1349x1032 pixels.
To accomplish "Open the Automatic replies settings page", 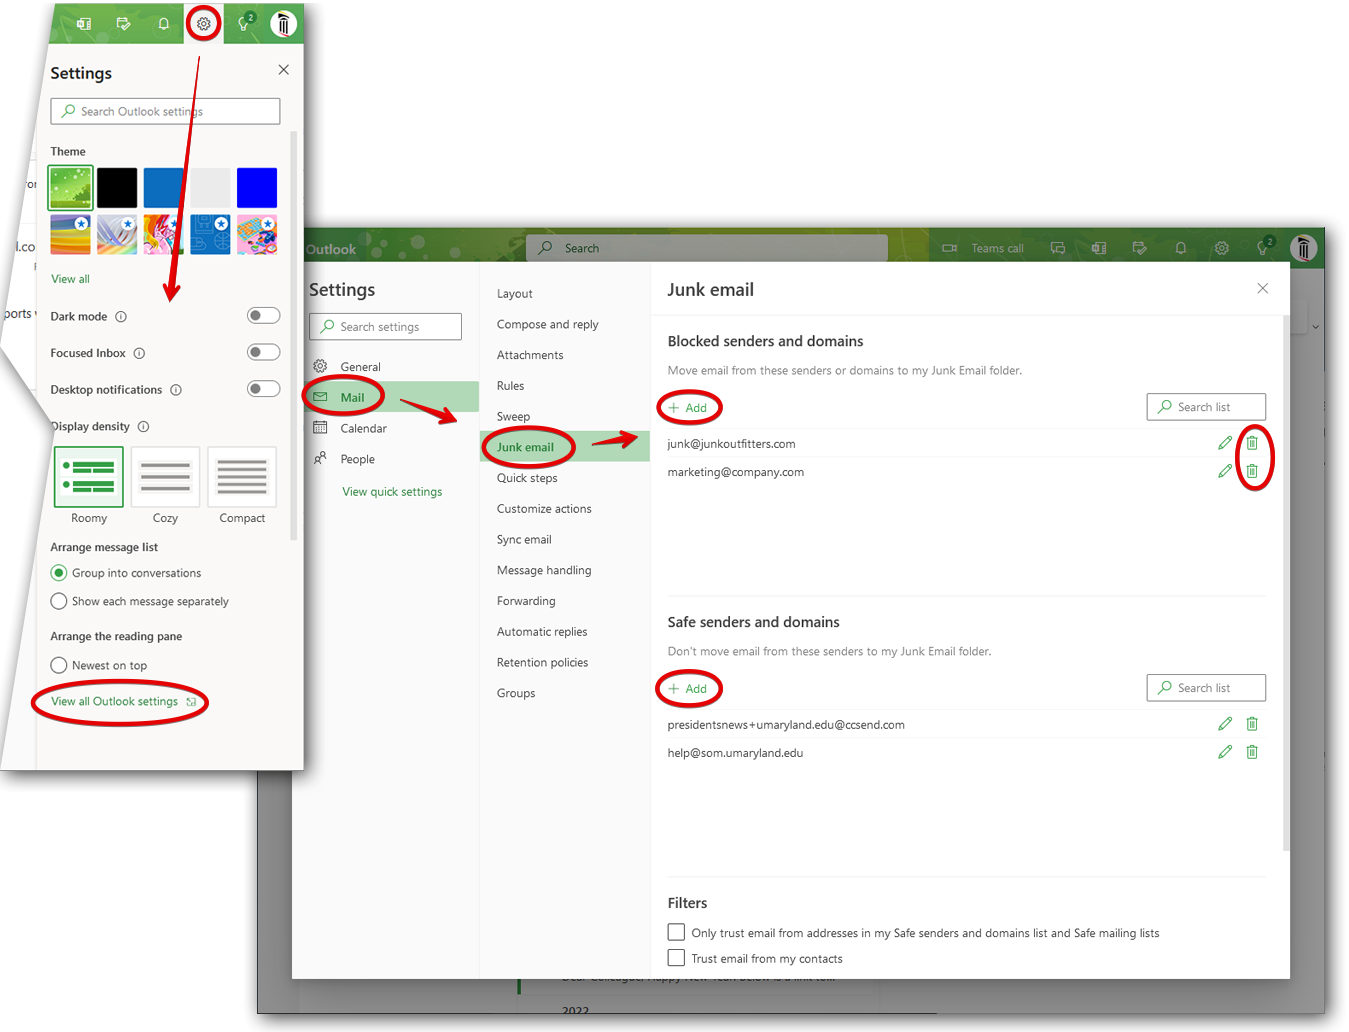I will [542, 632].
